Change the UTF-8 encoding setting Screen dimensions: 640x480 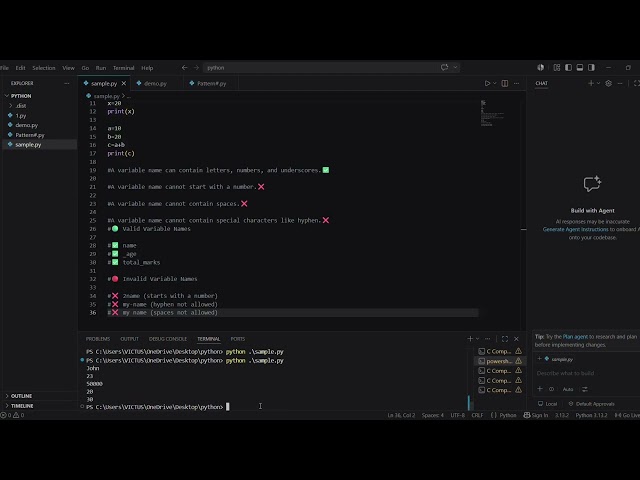(458, 415)
